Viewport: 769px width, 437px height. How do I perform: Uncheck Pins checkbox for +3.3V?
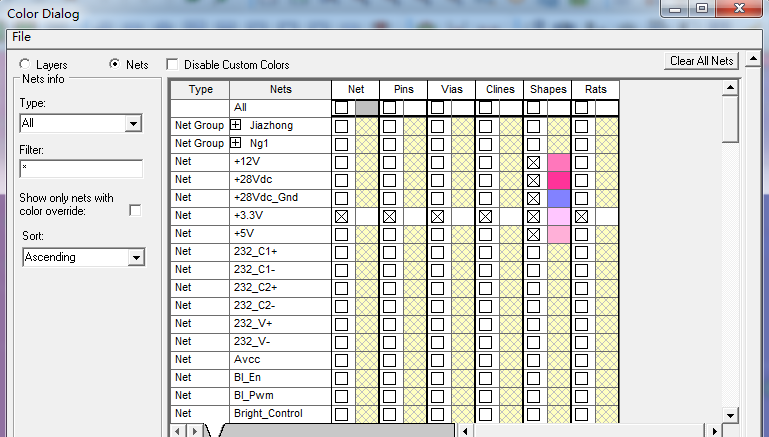pos(389,216)
